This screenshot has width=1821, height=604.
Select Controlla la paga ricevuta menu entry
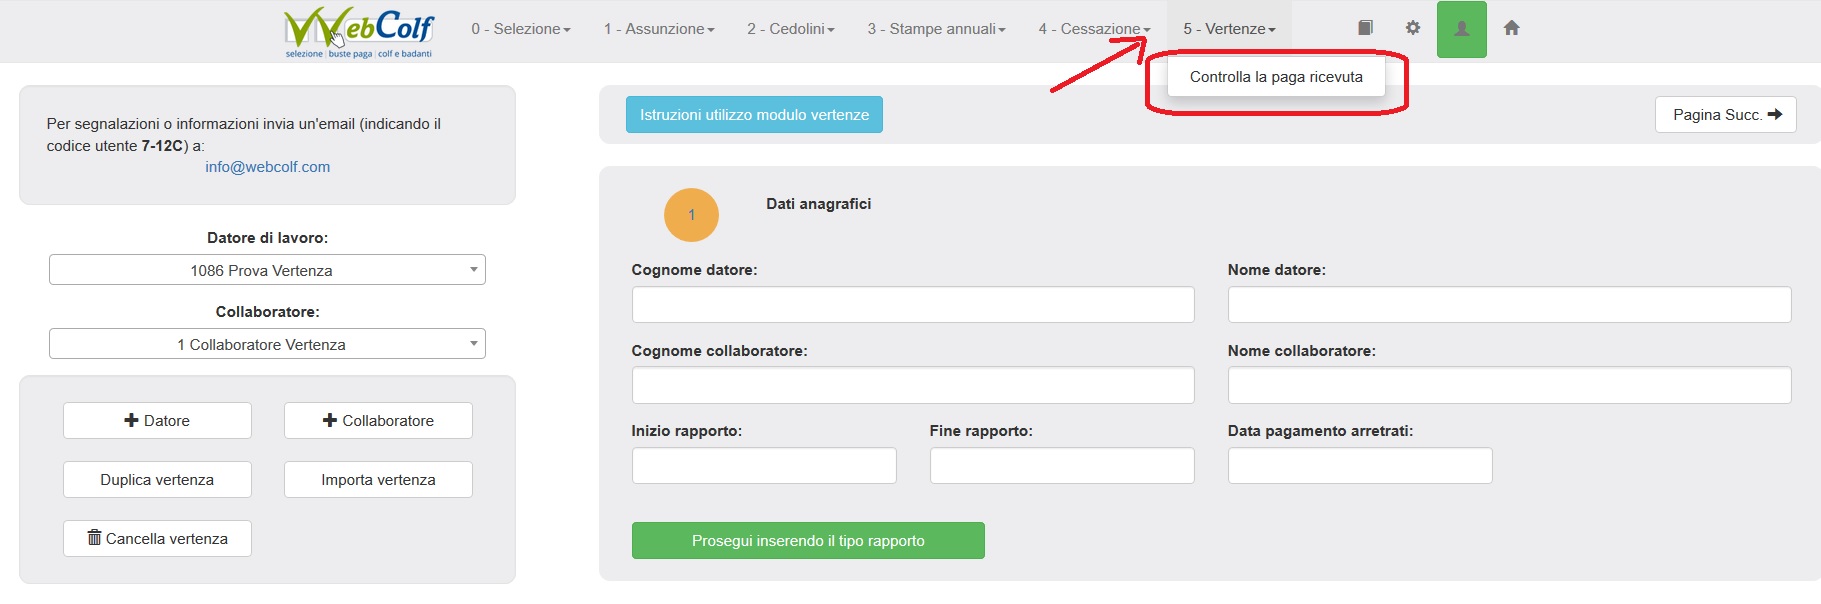click(x=1276, y=77)
